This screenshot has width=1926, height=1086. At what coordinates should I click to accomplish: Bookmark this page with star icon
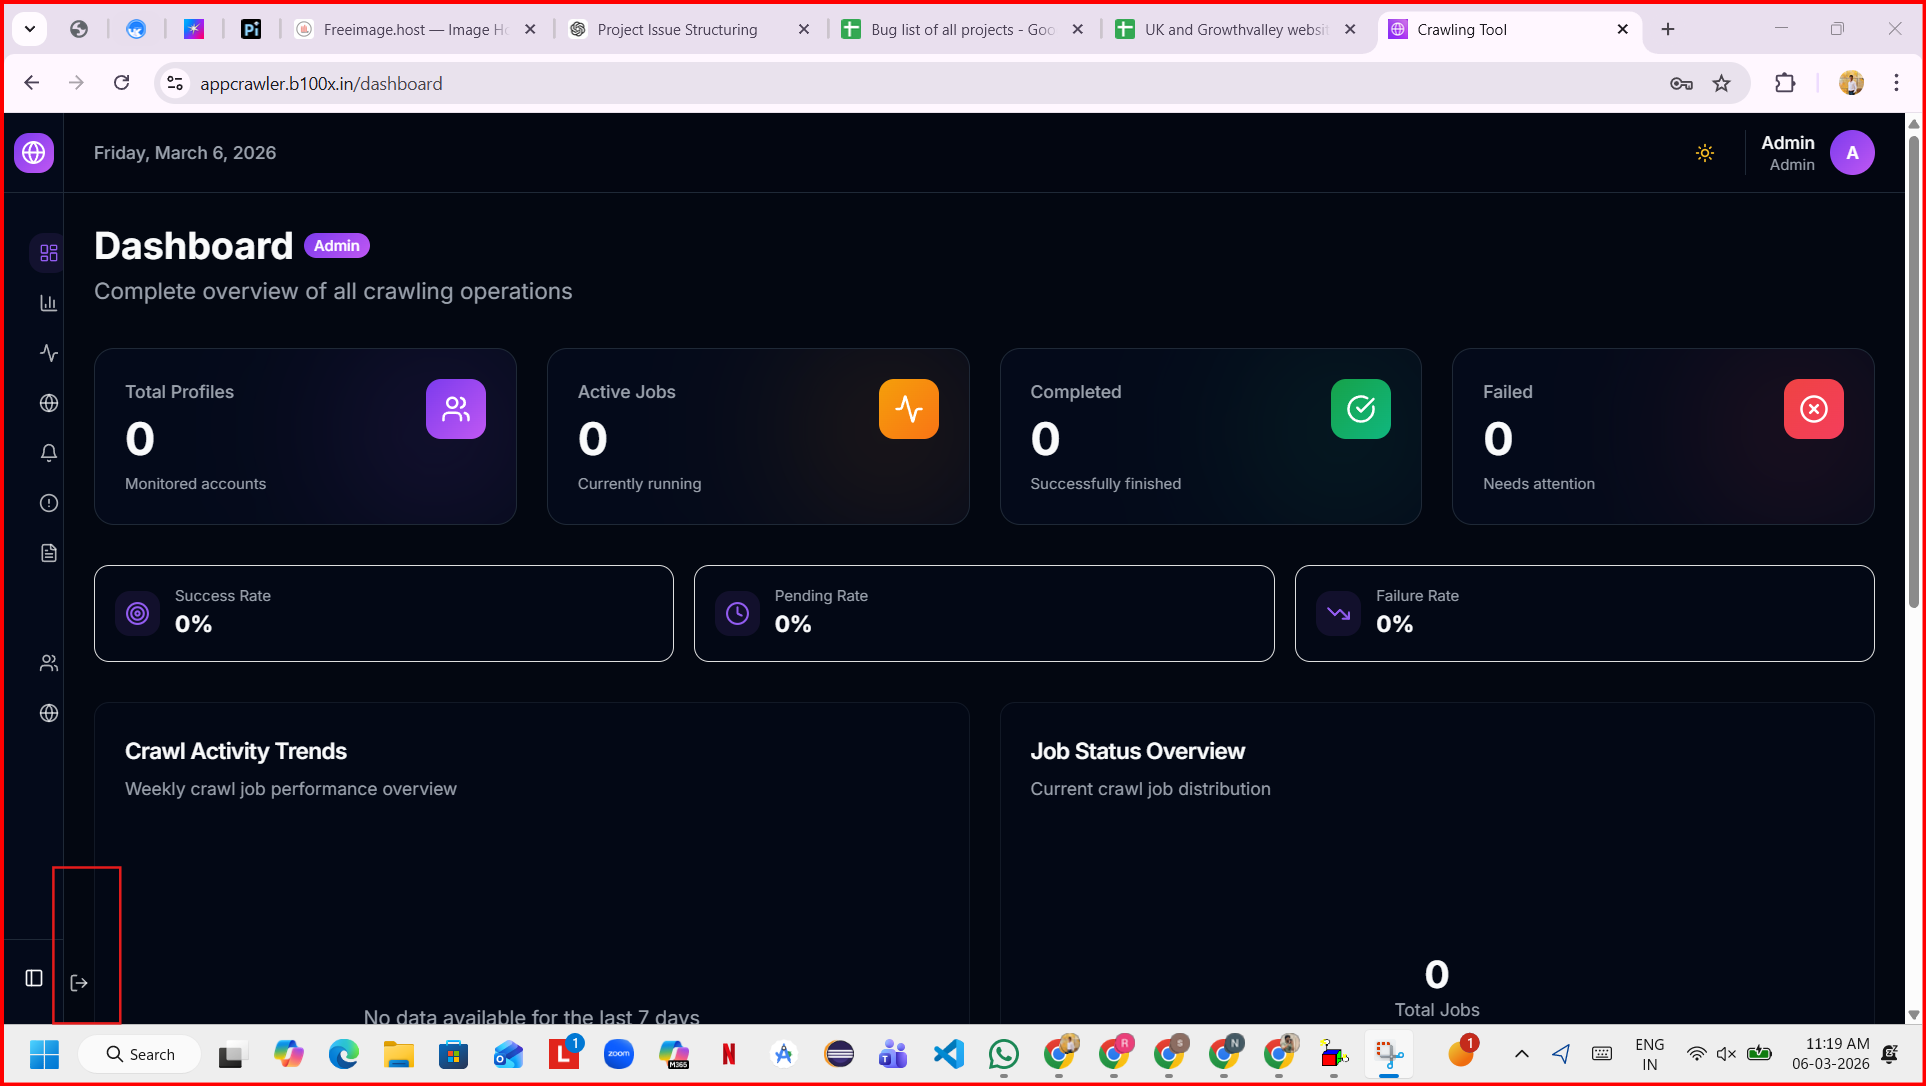[1721, 84]
